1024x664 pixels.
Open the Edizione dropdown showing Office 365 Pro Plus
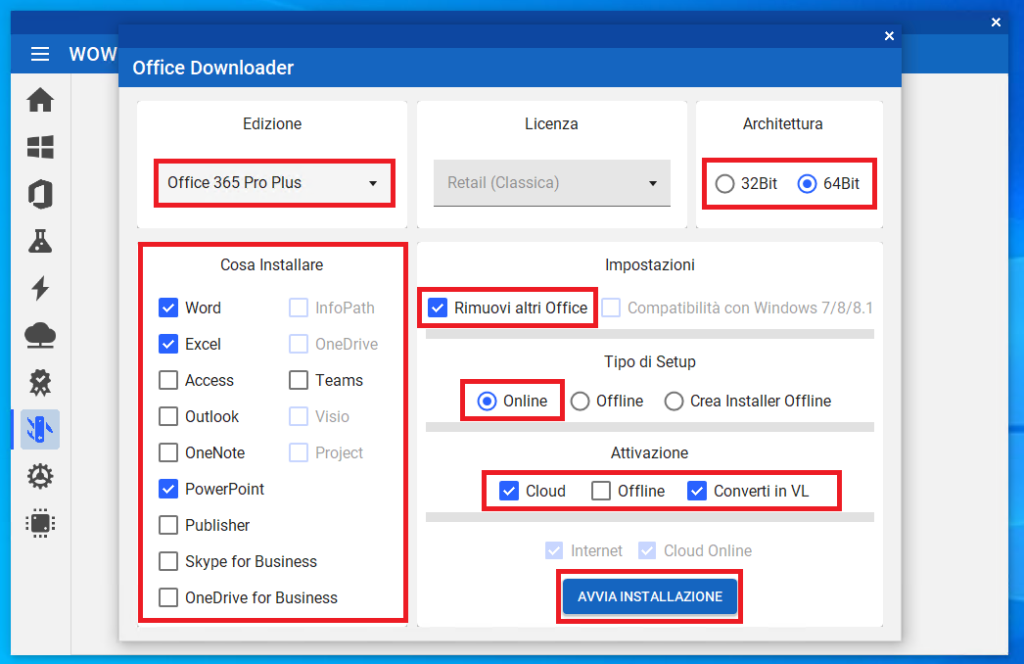point(274,183)
